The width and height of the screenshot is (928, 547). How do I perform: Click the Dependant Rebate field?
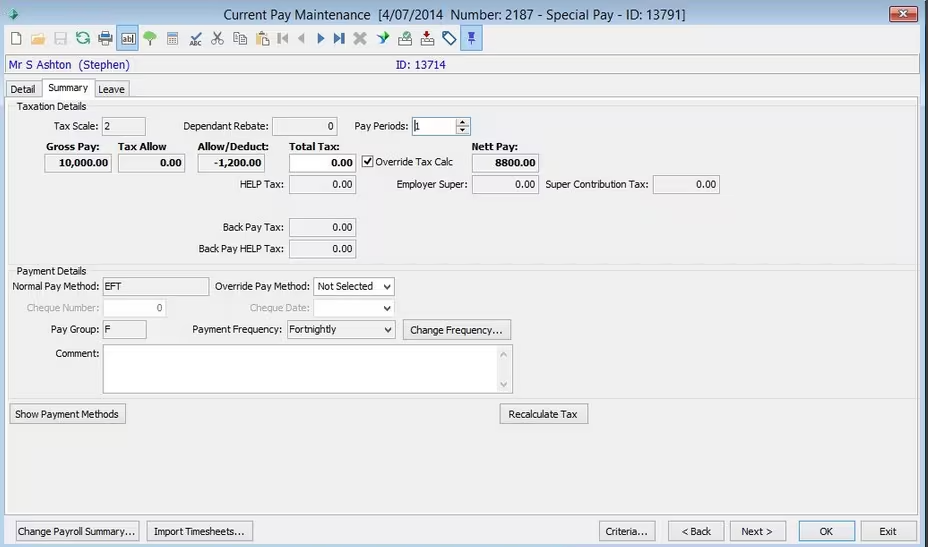[305, 126]
